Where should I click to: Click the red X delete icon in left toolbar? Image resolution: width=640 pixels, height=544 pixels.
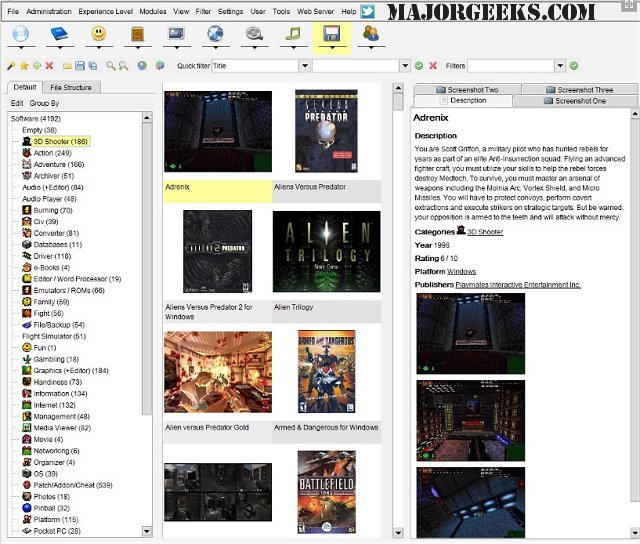coord(49,65)
